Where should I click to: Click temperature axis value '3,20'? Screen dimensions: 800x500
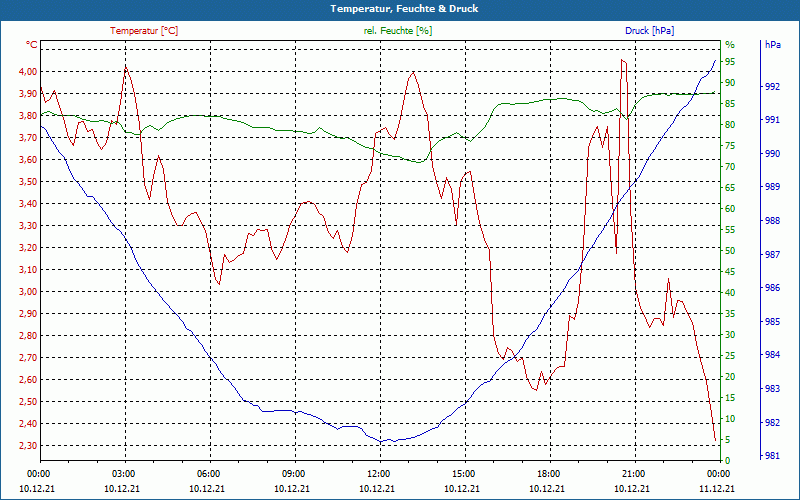coord(28,247)
